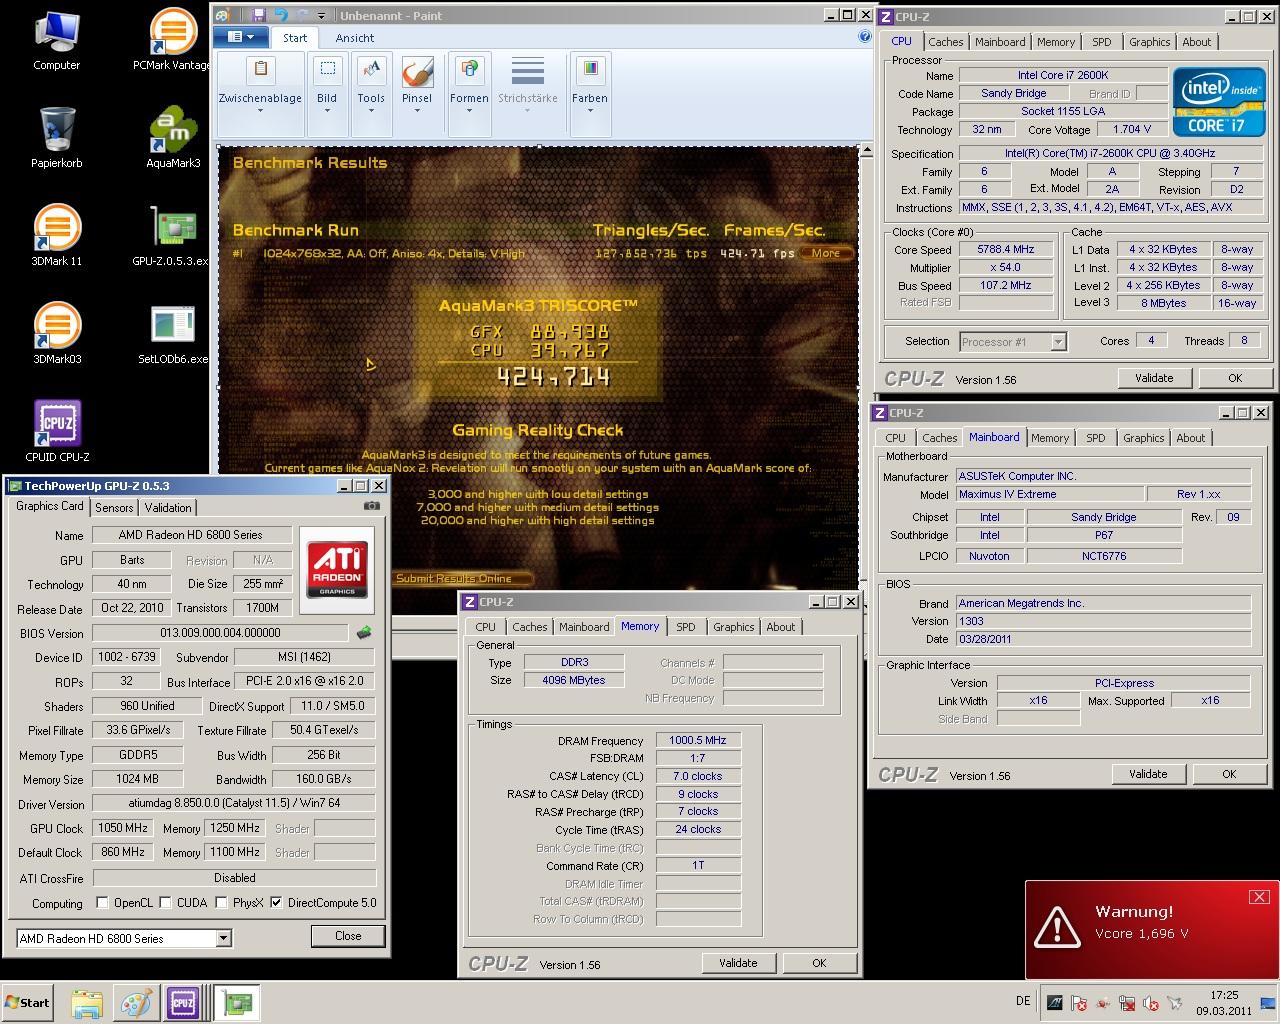Toggle the OpenCL checkbox in GPU-Z

point(102,902)
